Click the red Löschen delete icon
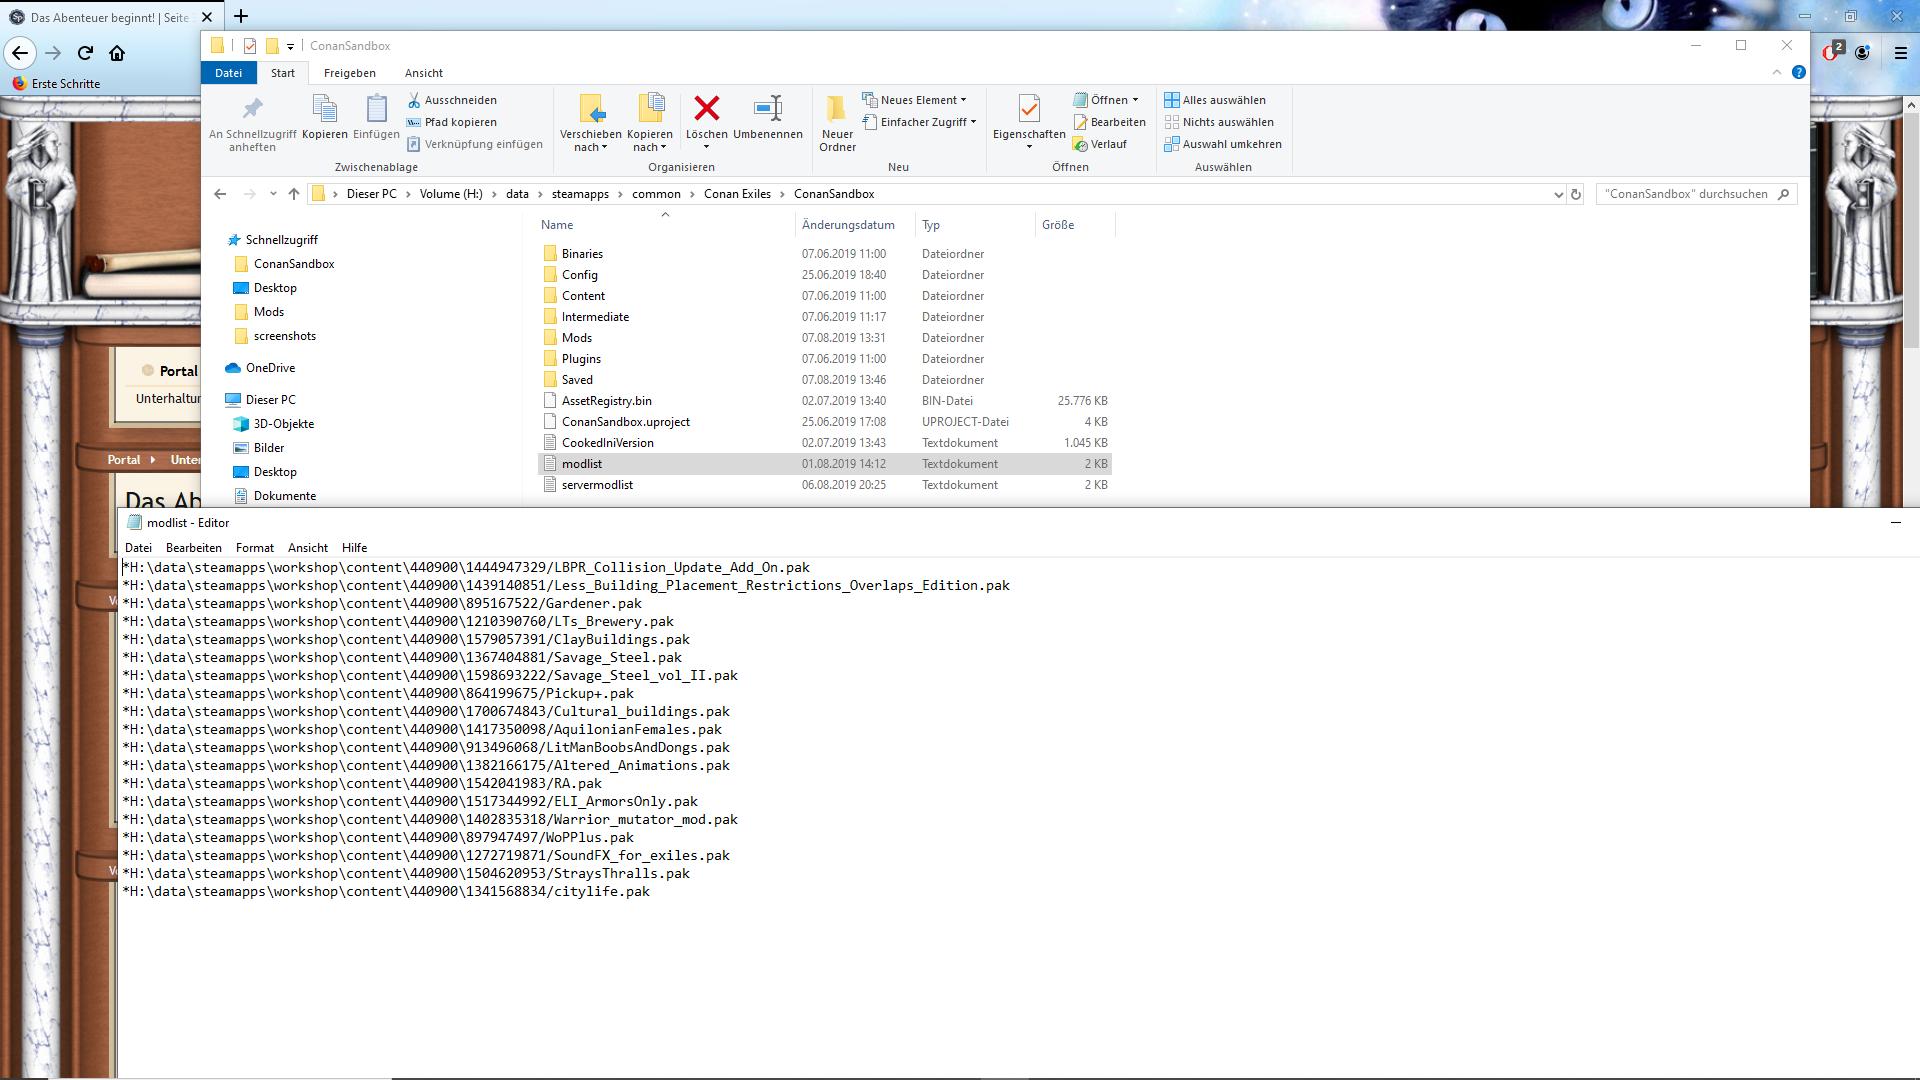Screen dimensions: 1920x1080 pyautogui.click(x=706, y=109)
